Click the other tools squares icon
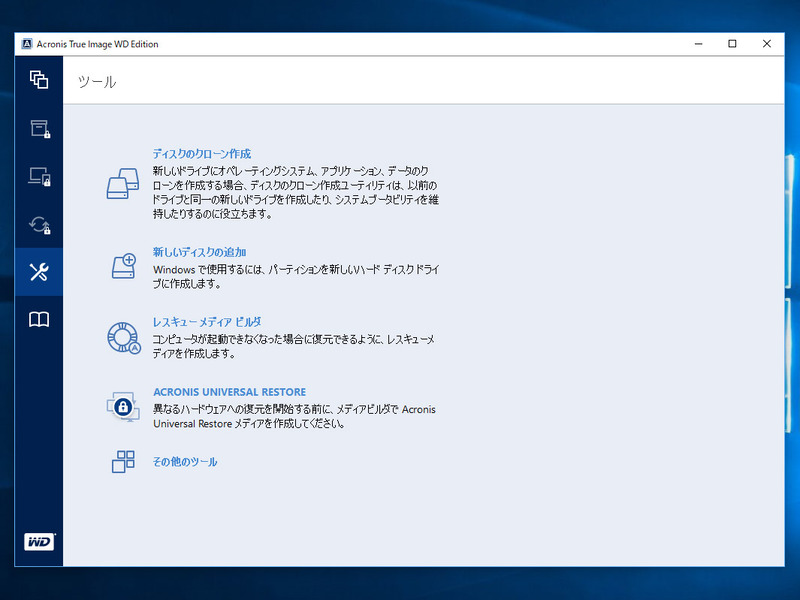 pyautogui.click(x=123, y=461)
